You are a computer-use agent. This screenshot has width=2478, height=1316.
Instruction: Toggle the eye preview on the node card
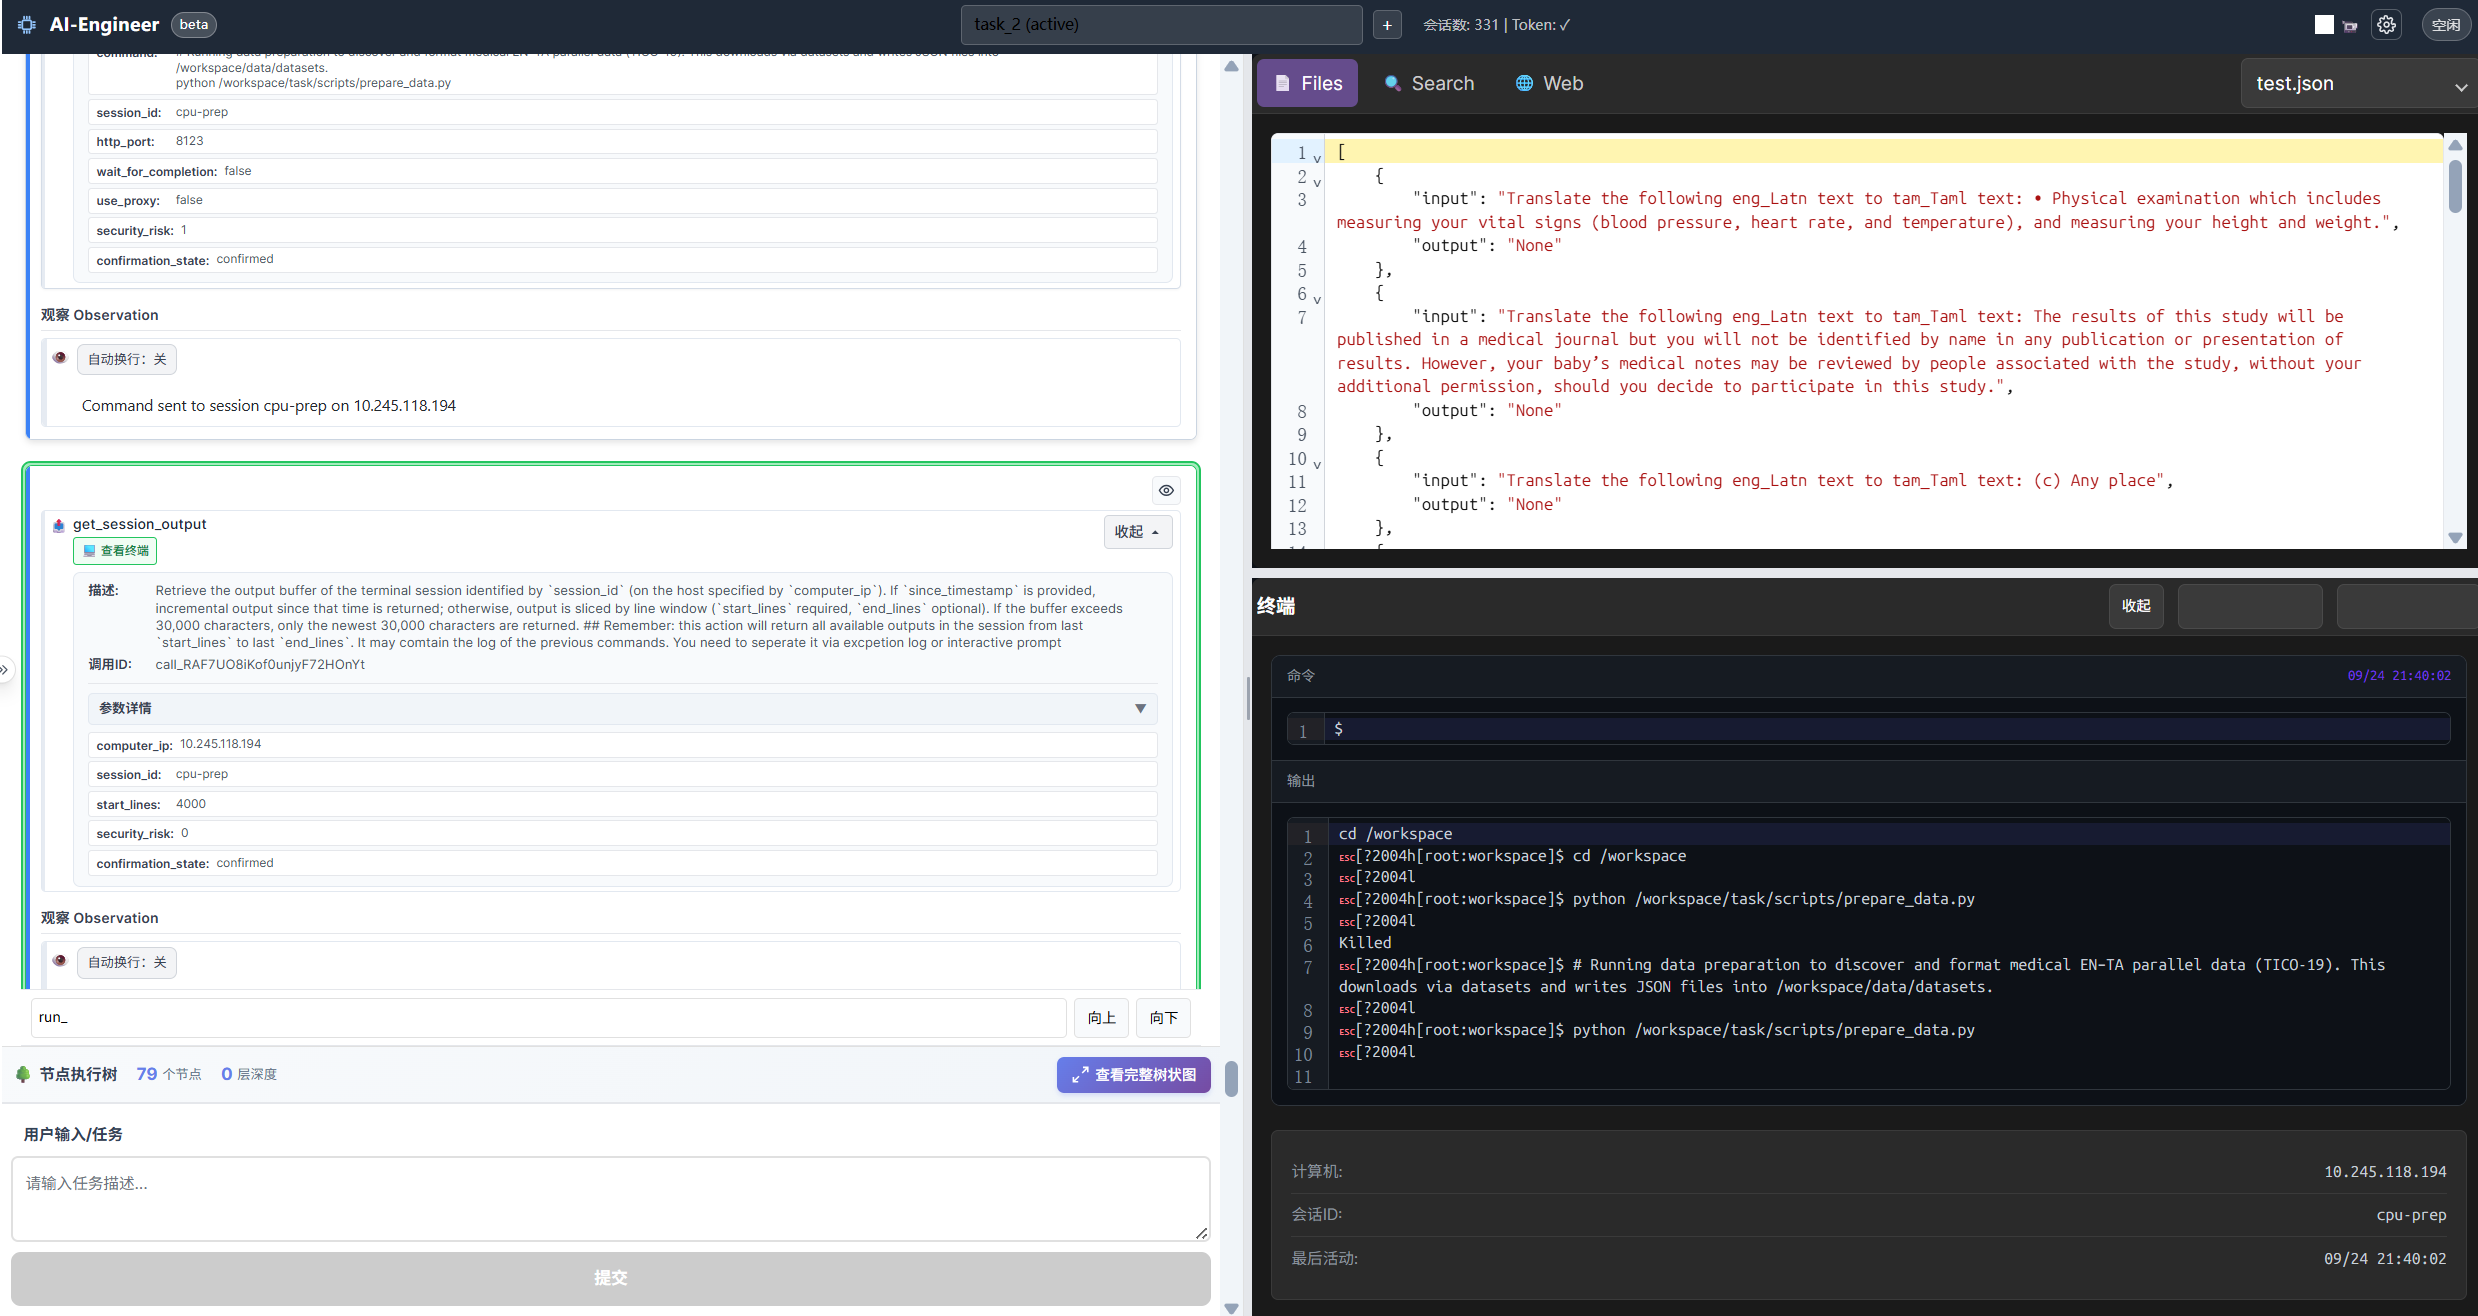(1165, 490)
